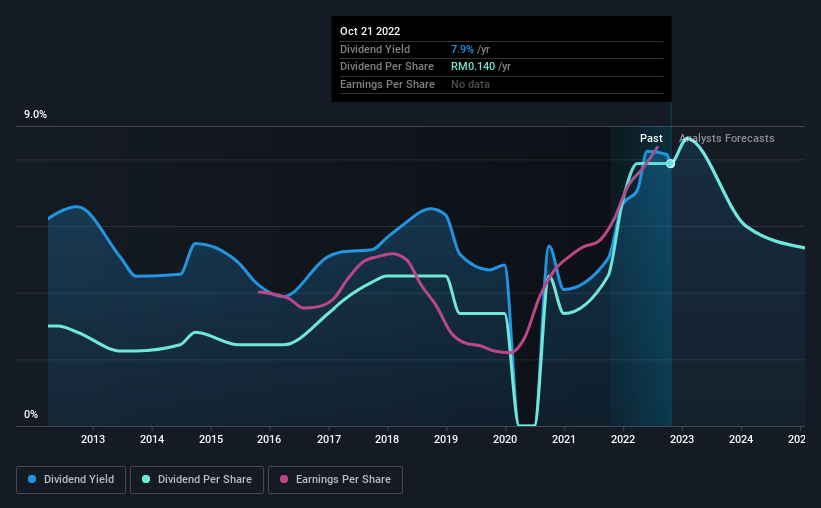Click the 'Oct 21 2022' tooltip date
Image resolution: width=821 pixels, height=508 pixels.
tap(370, 31)
